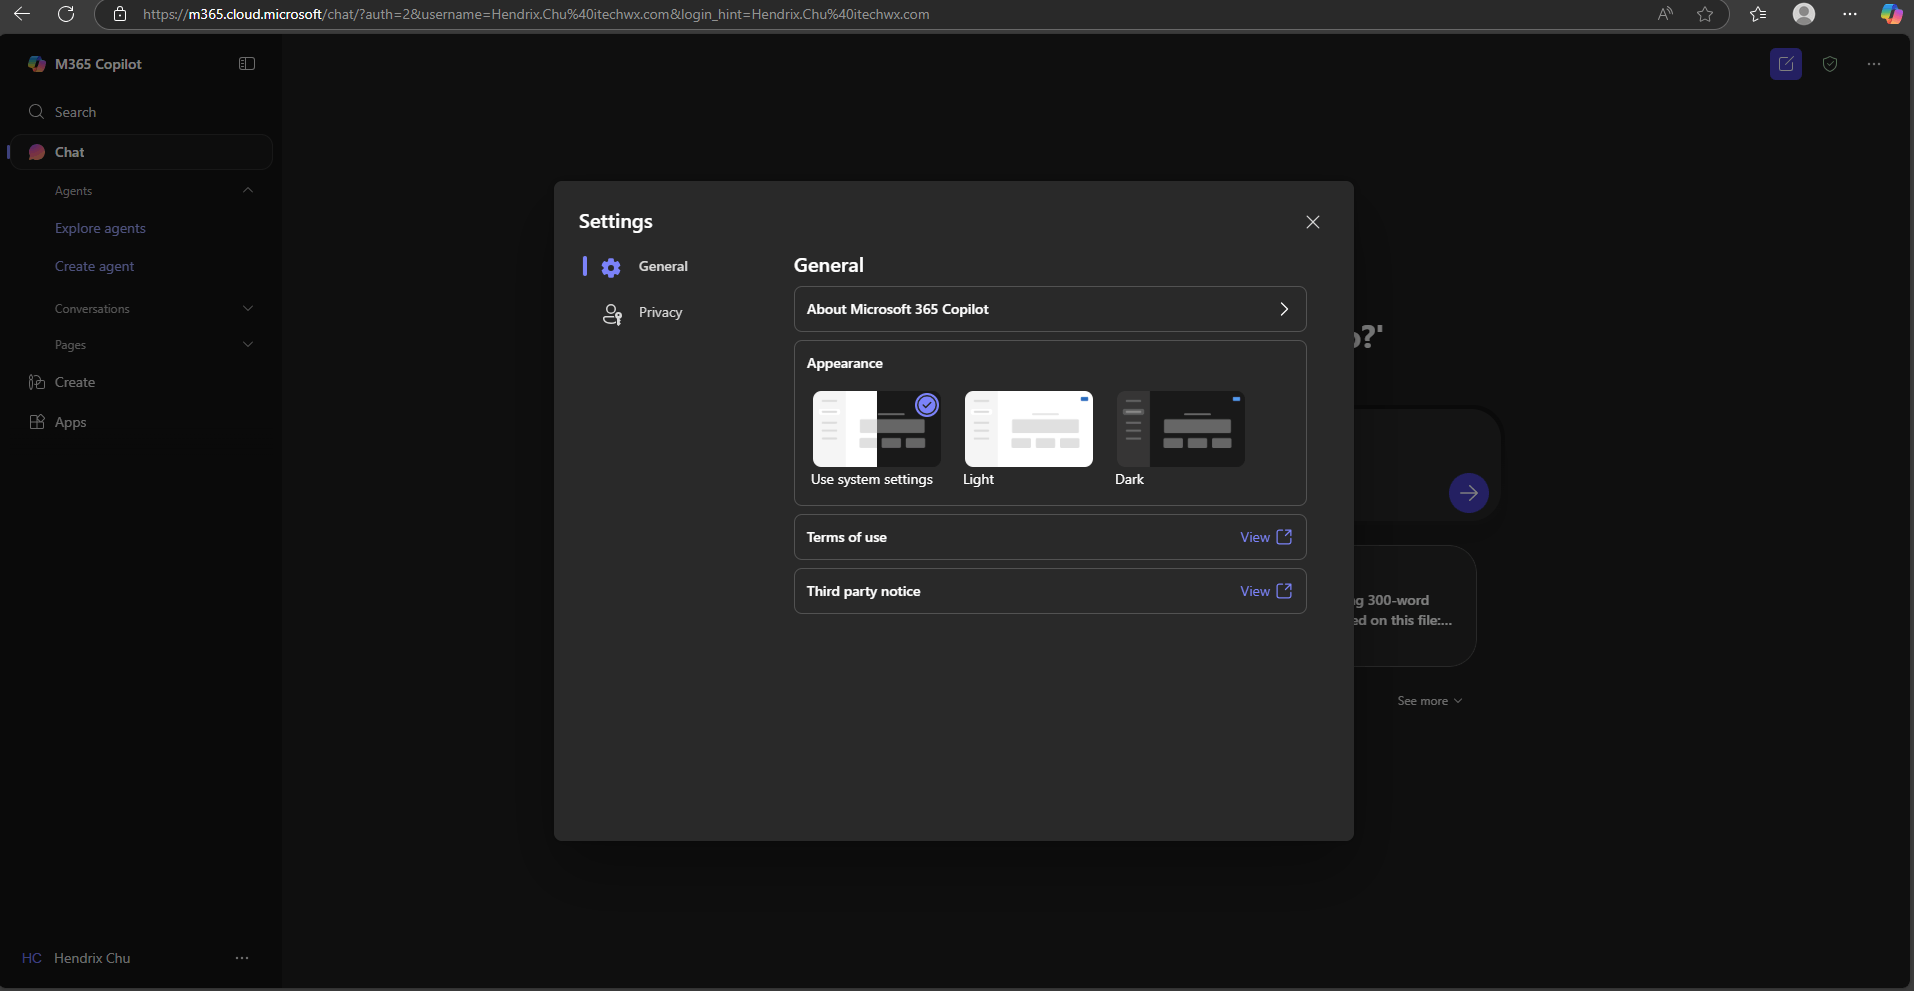Send the message with arrow button
The height and width of the screenshot is (991, 1914).
1469,493
